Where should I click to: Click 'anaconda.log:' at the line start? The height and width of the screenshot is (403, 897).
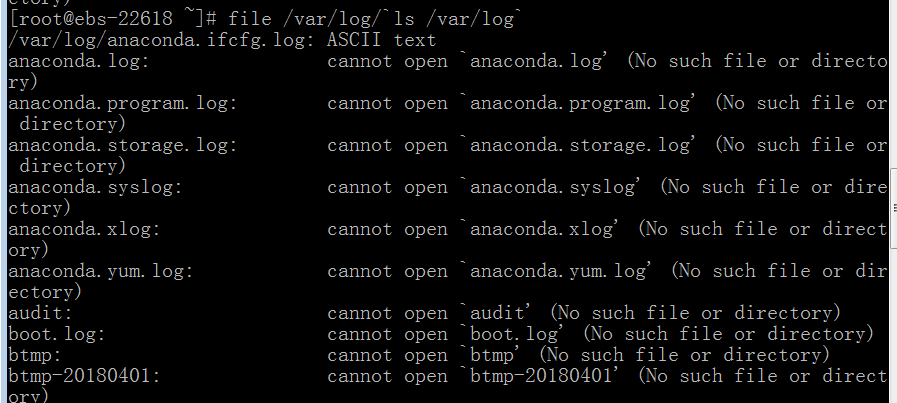tap(78, 61)
